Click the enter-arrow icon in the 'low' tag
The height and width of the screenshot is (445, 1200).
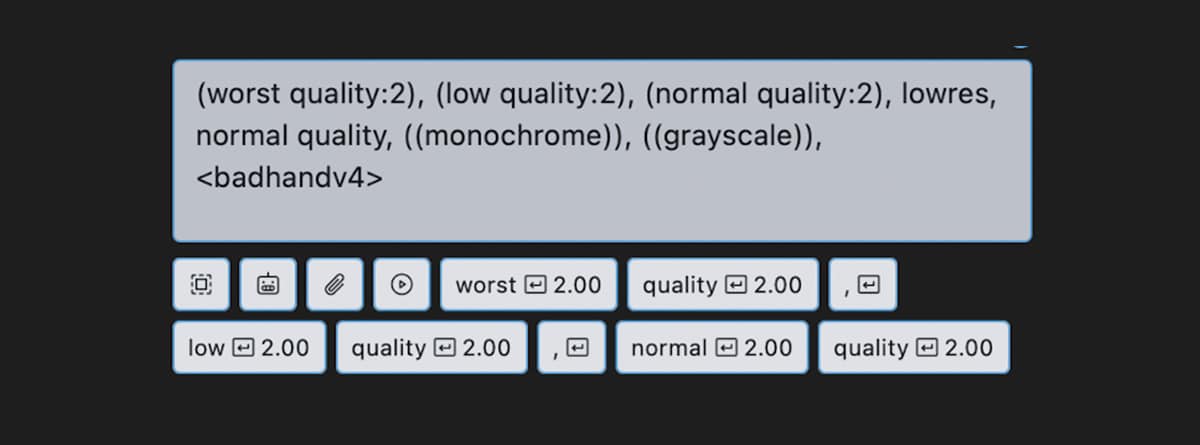click(x=243, y=348)
